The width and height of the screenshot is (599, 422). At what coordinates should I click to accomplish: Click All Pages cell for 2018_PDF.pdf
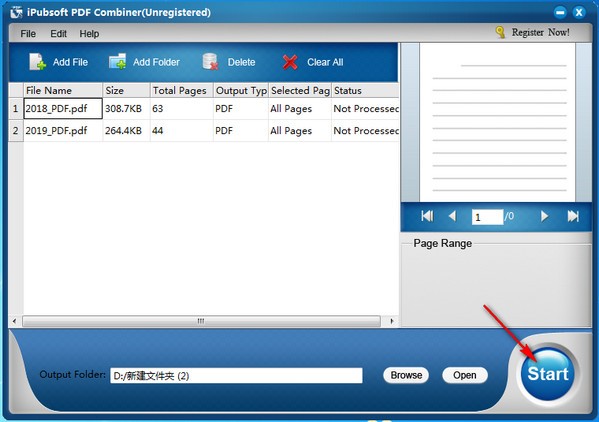300,108
